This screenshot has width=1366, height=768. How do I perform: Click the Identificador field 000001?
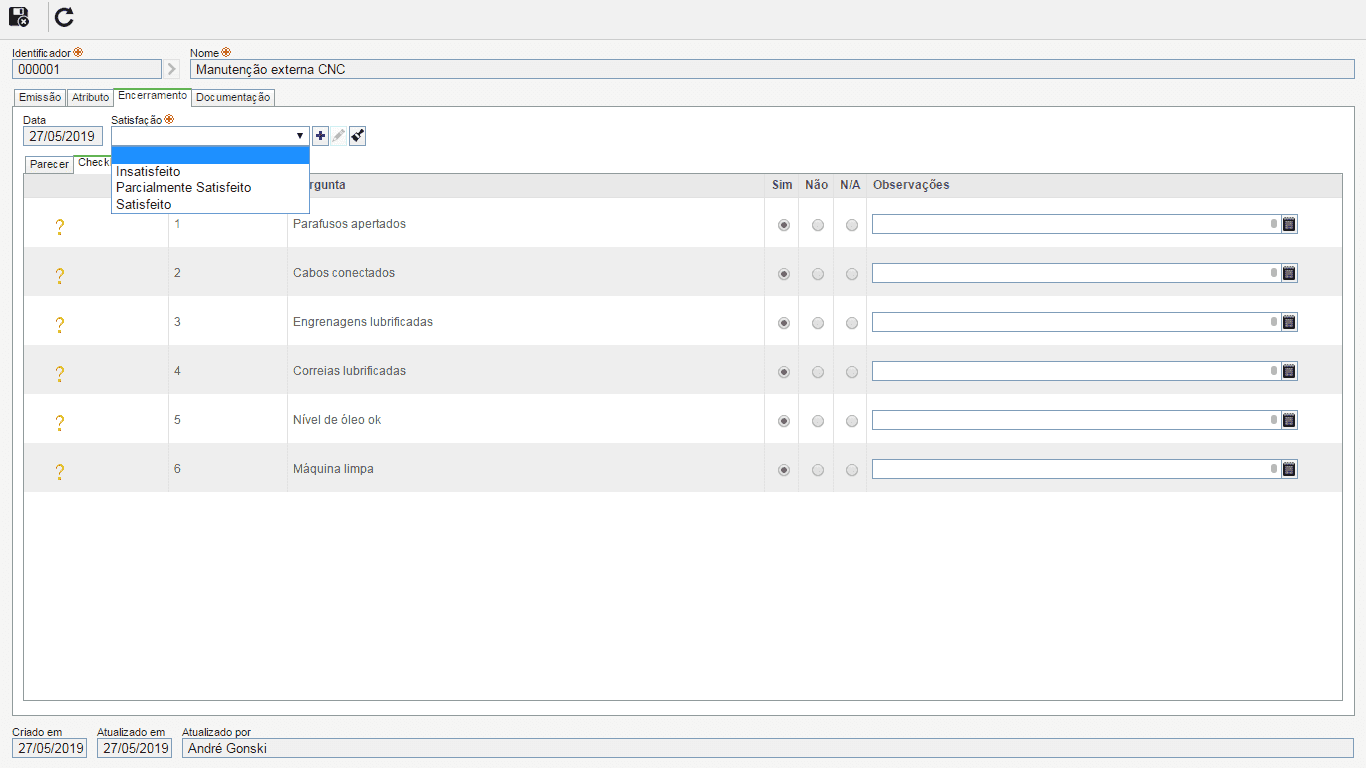coord(87,69)
